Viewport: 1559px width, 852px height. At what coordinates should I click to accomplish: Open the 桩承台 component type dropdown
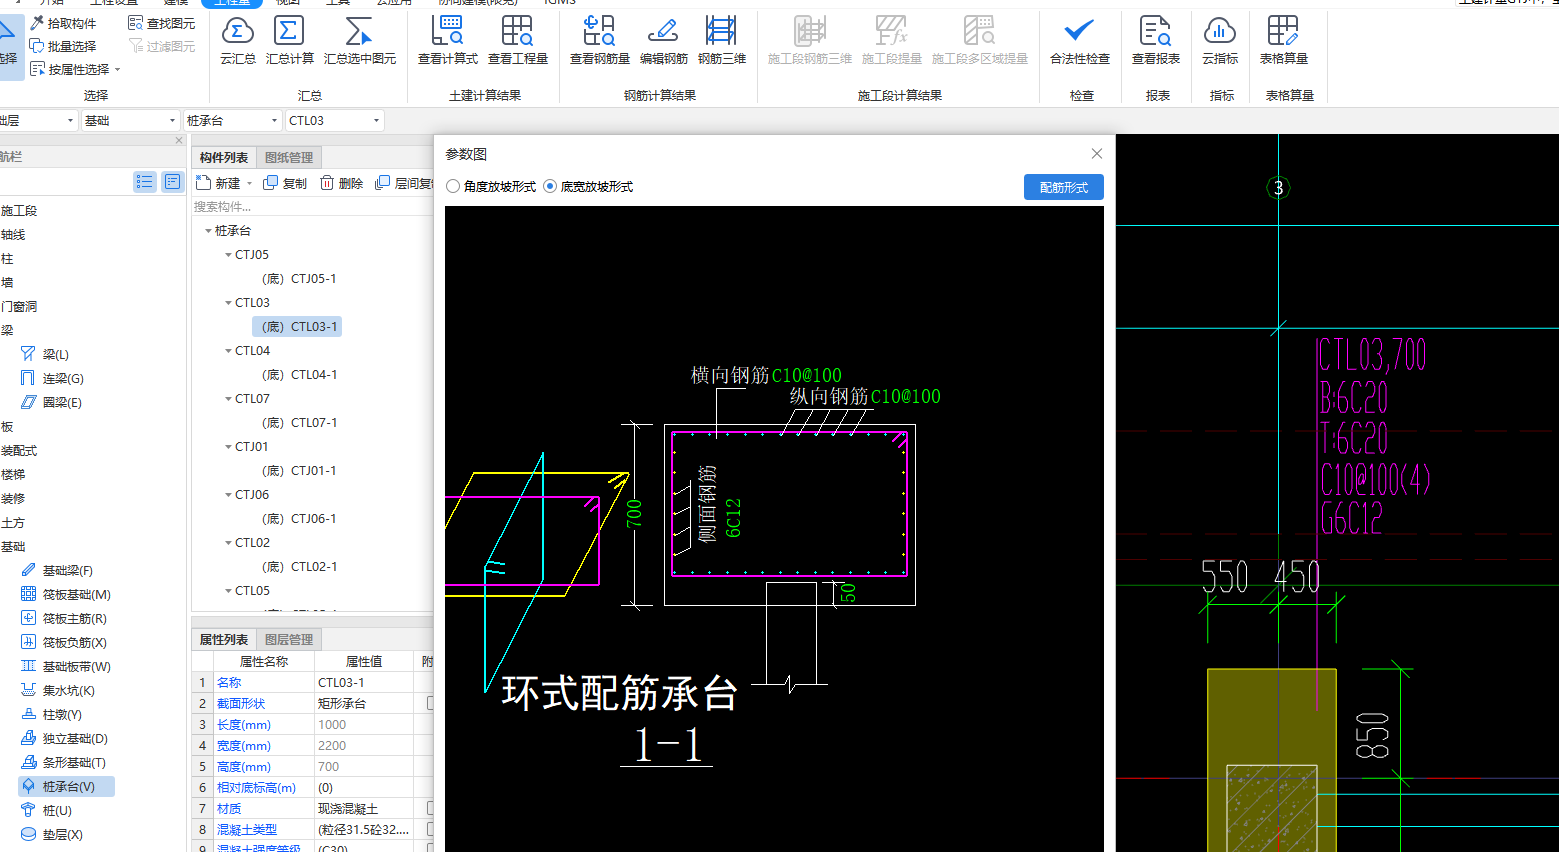[232, 120]
